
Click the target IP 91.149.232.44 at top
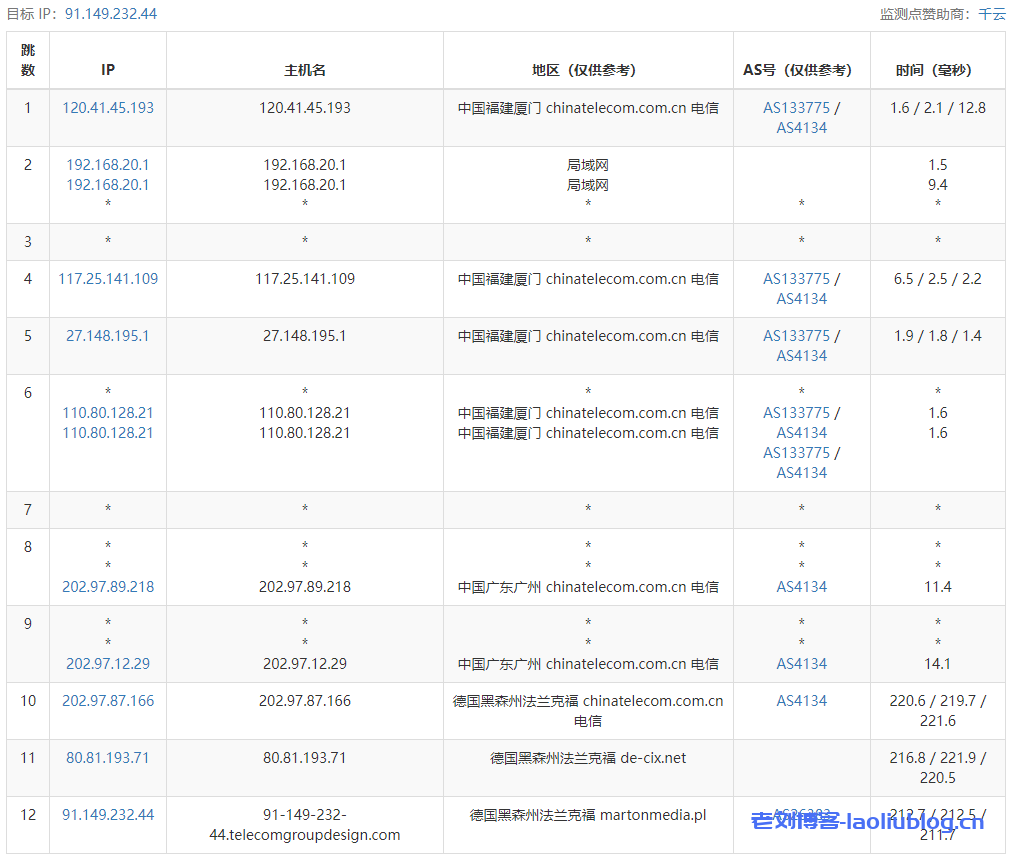(110, 14)
